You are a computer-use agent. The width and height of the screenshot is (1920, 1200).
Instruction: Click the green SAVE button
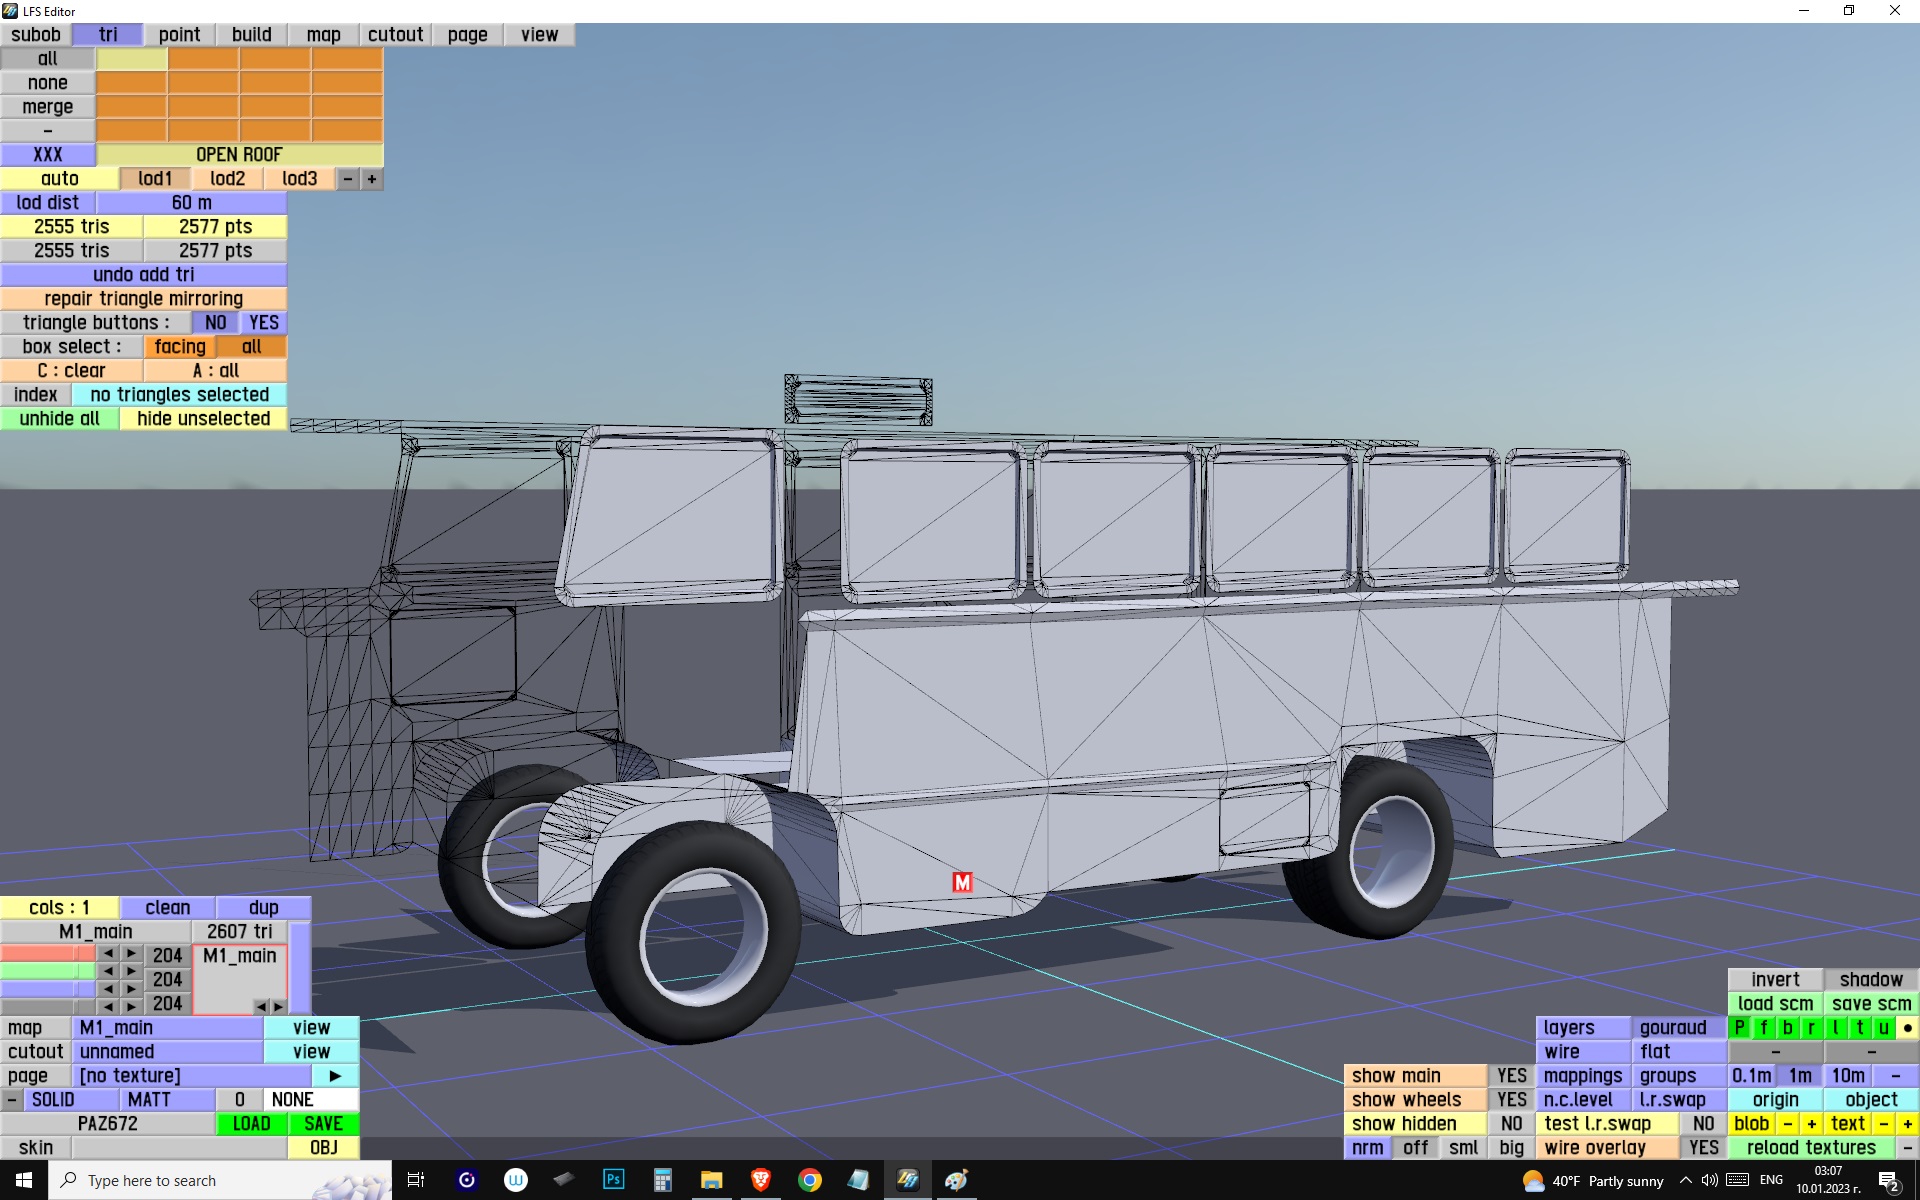[x=323, y=1124]
